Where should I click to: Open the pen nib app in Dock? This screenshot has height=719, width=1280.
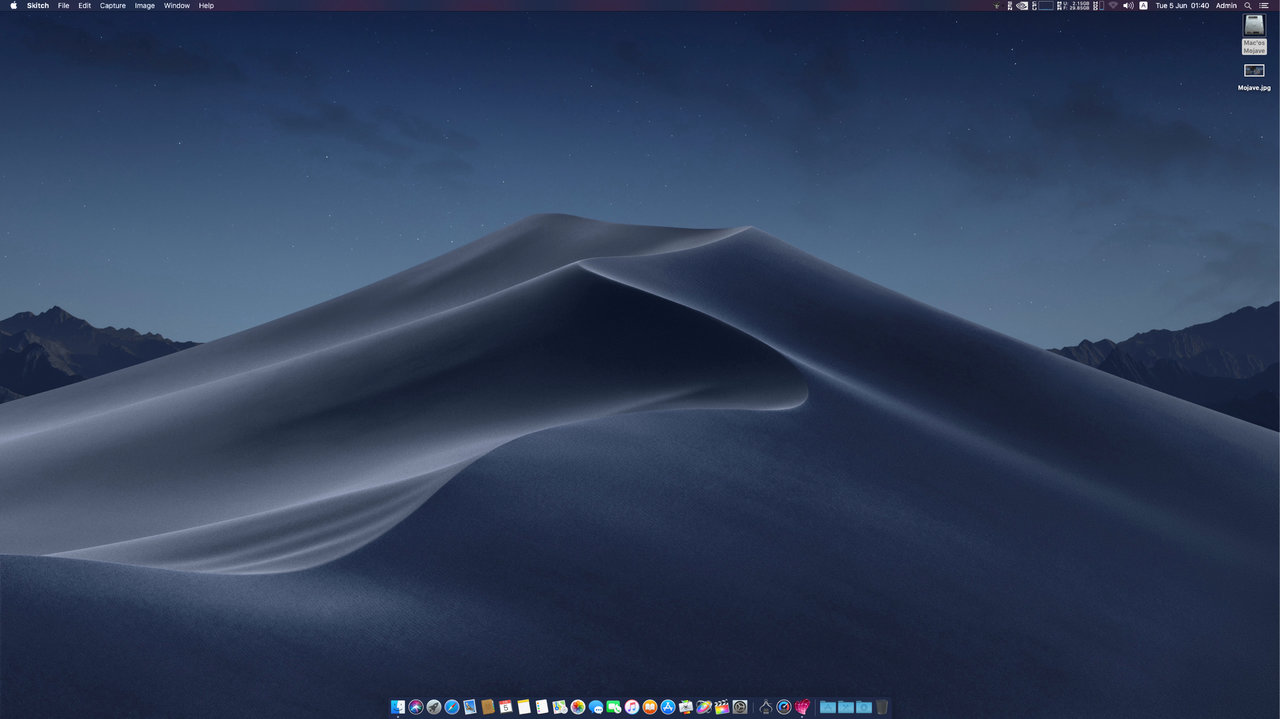point(765,707)
